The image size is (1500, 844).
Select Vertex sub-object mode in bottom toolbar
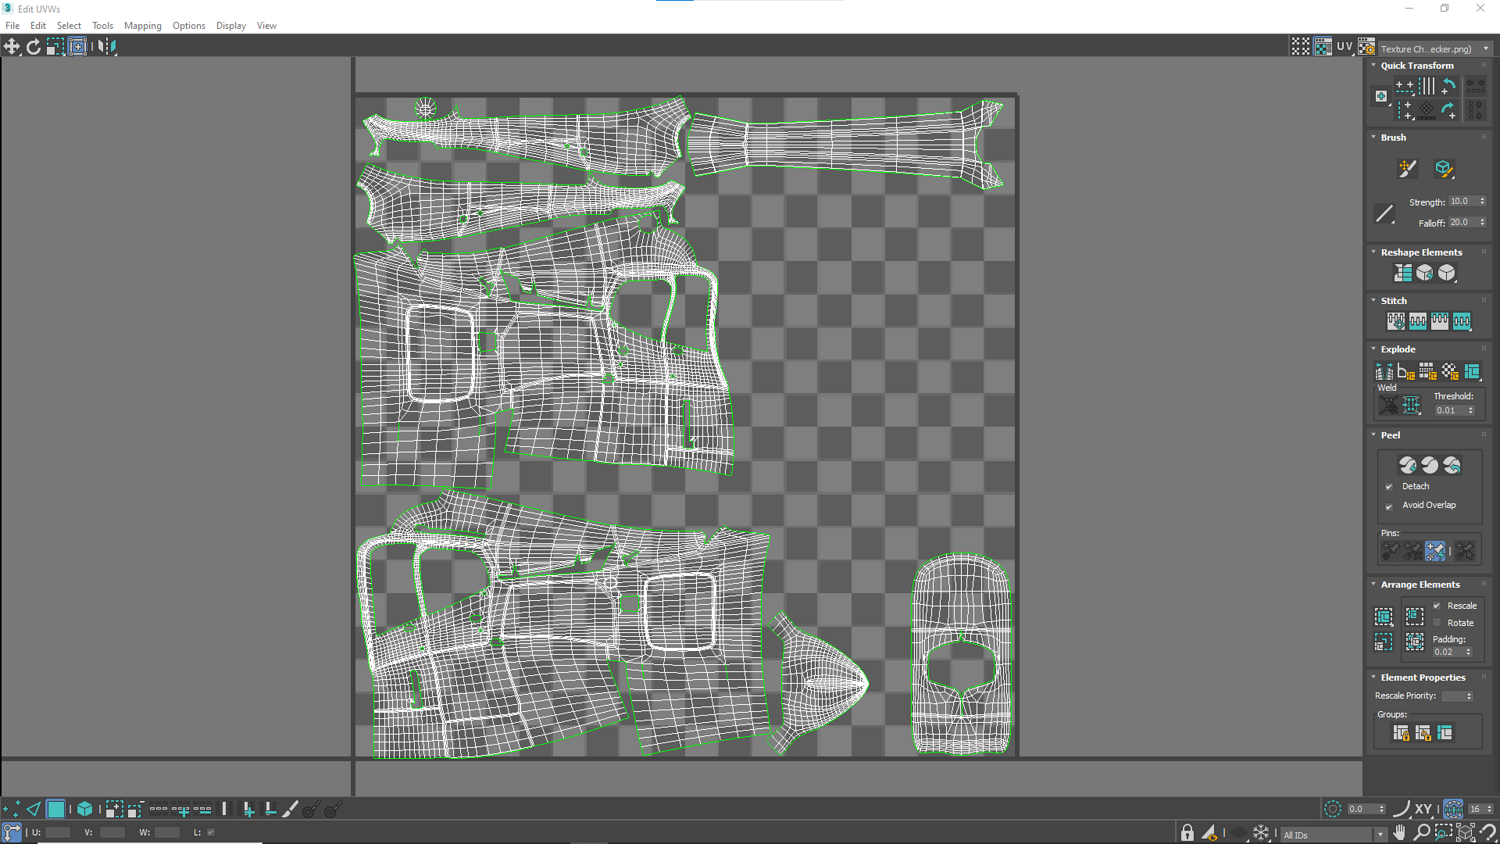pyautogui.click(x=12, y=809)
